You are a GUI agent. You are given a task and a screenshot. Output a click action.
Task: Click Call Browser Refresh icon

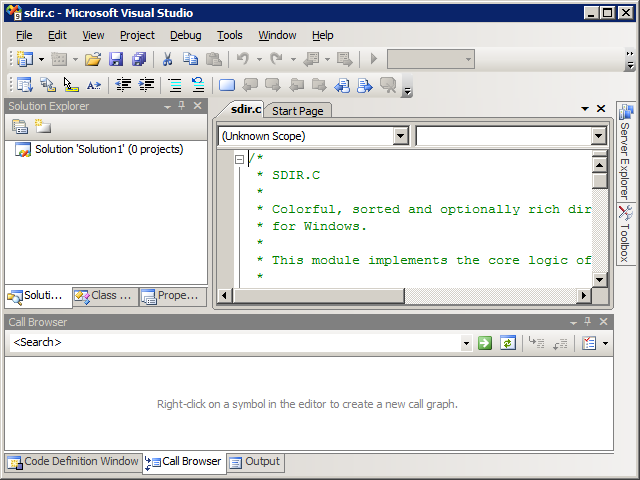tap(508, 342)
